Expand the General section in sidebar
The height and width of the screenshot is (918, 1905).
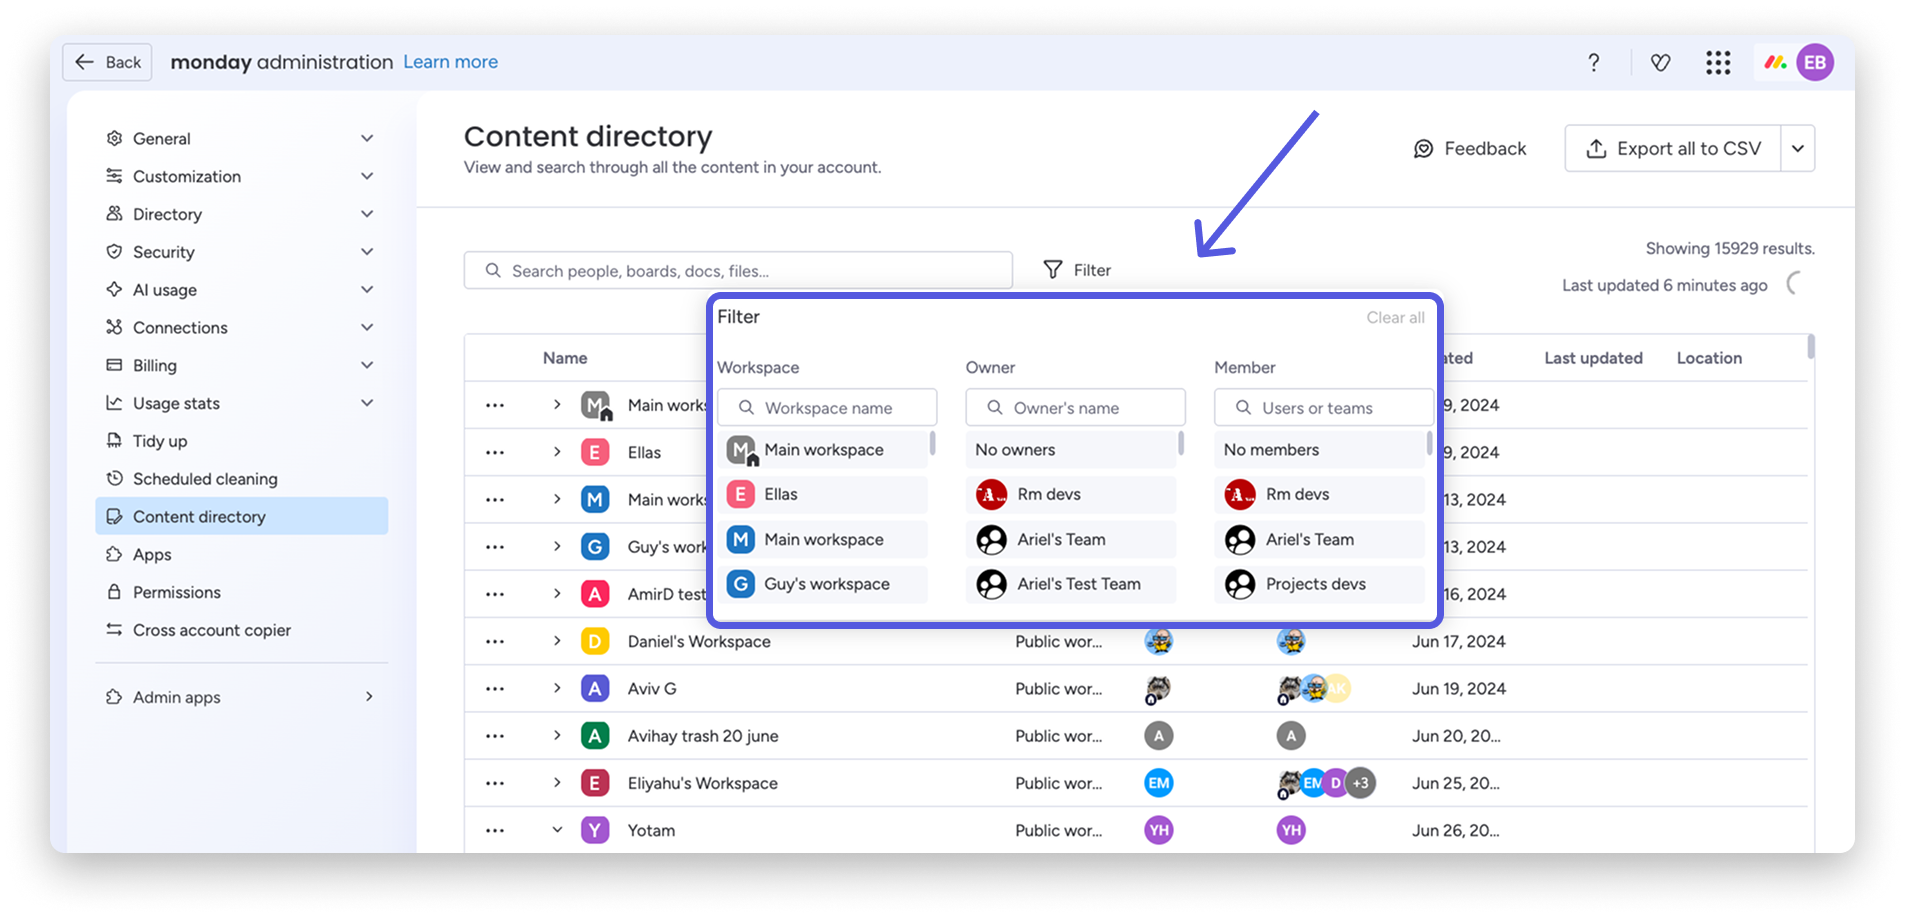367,138
